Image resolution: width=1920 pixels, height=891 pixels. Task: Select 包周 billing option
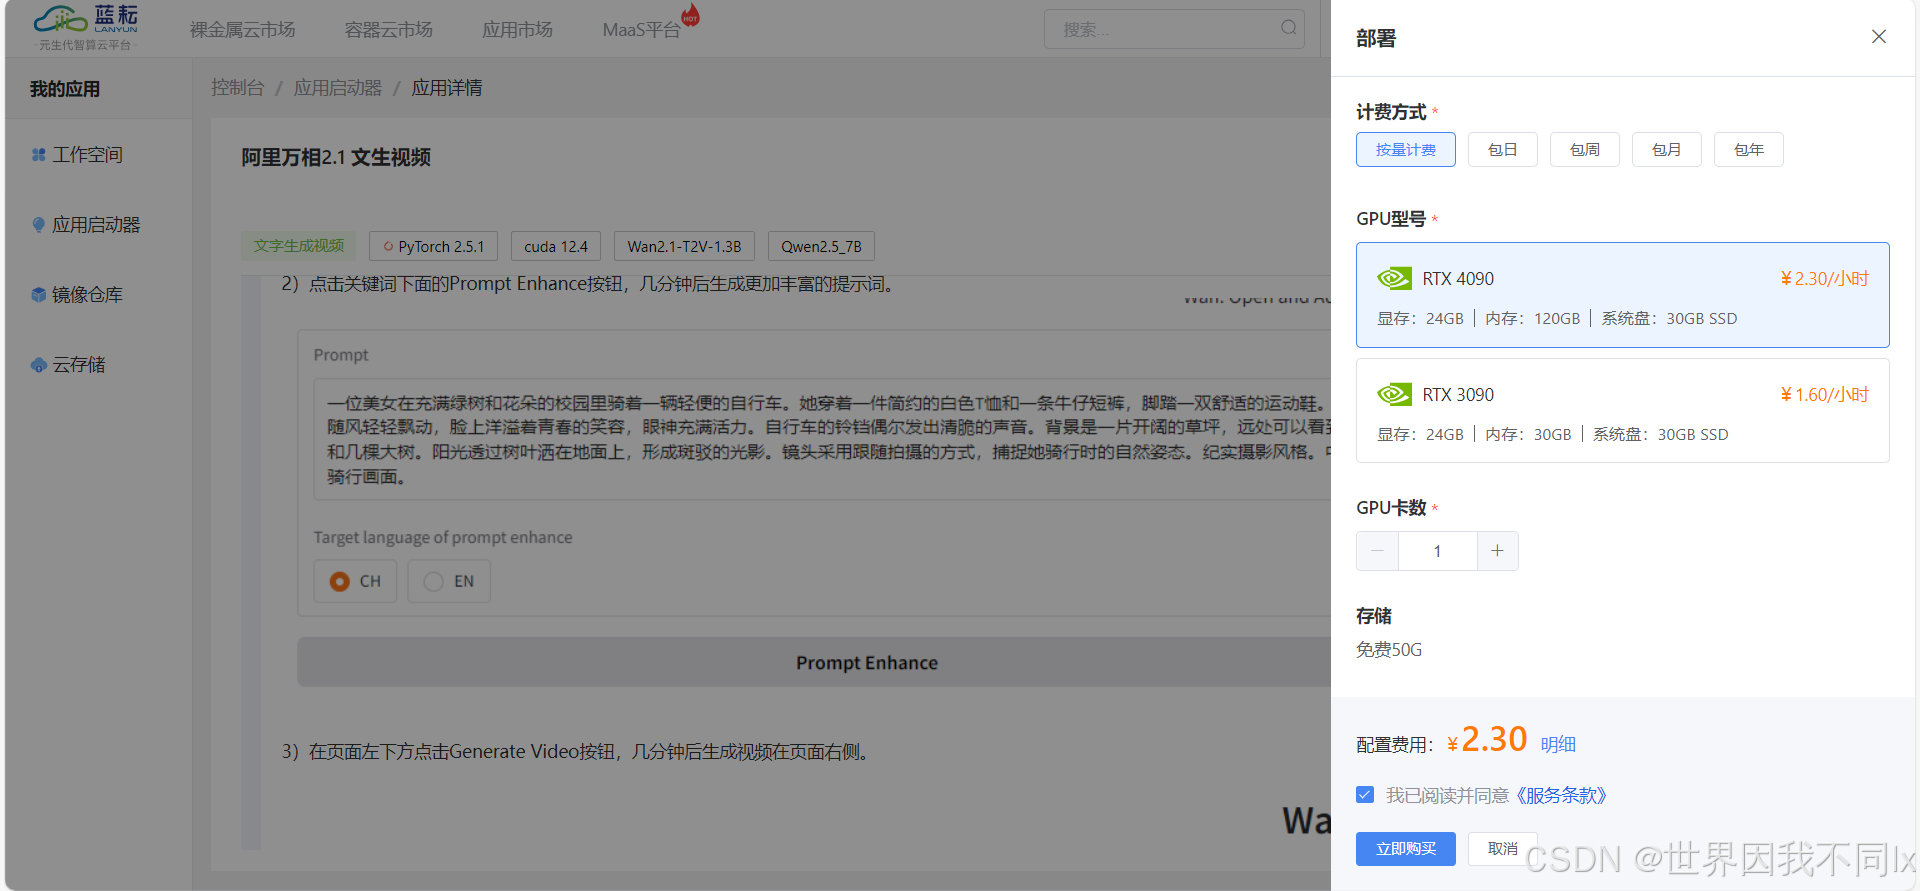1584,150
